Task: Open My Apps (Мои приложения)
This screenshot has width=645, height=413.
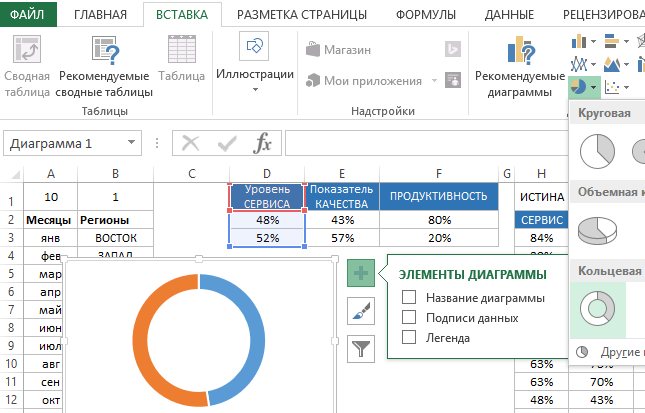Action: [x=364, y=81]
